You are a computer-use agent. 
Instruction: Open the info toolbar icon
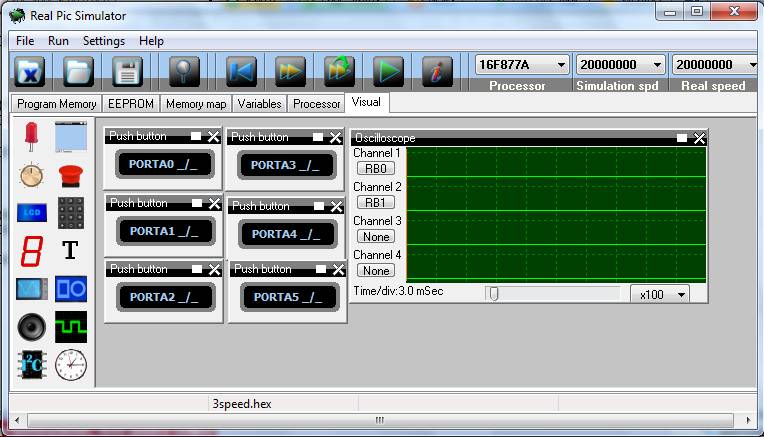pos(437,72)
